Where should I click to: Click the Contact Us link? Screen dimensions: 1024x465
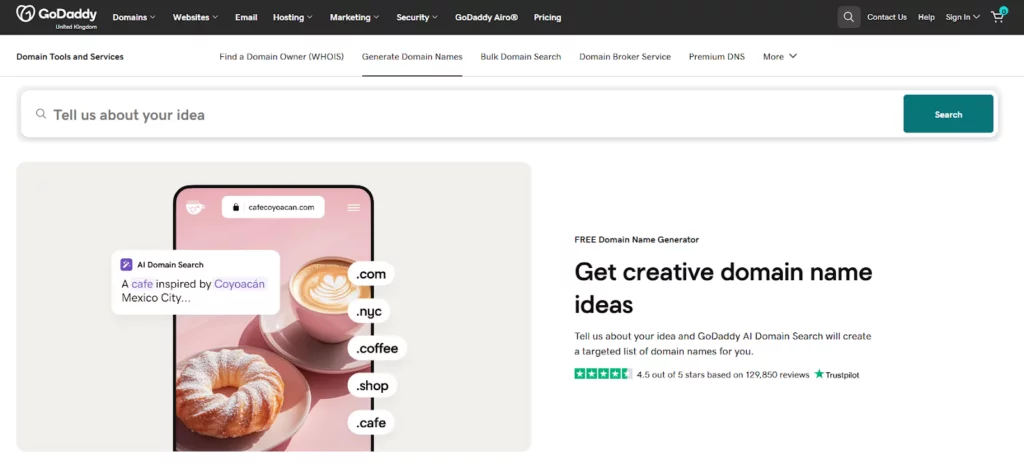pos(886,17)
